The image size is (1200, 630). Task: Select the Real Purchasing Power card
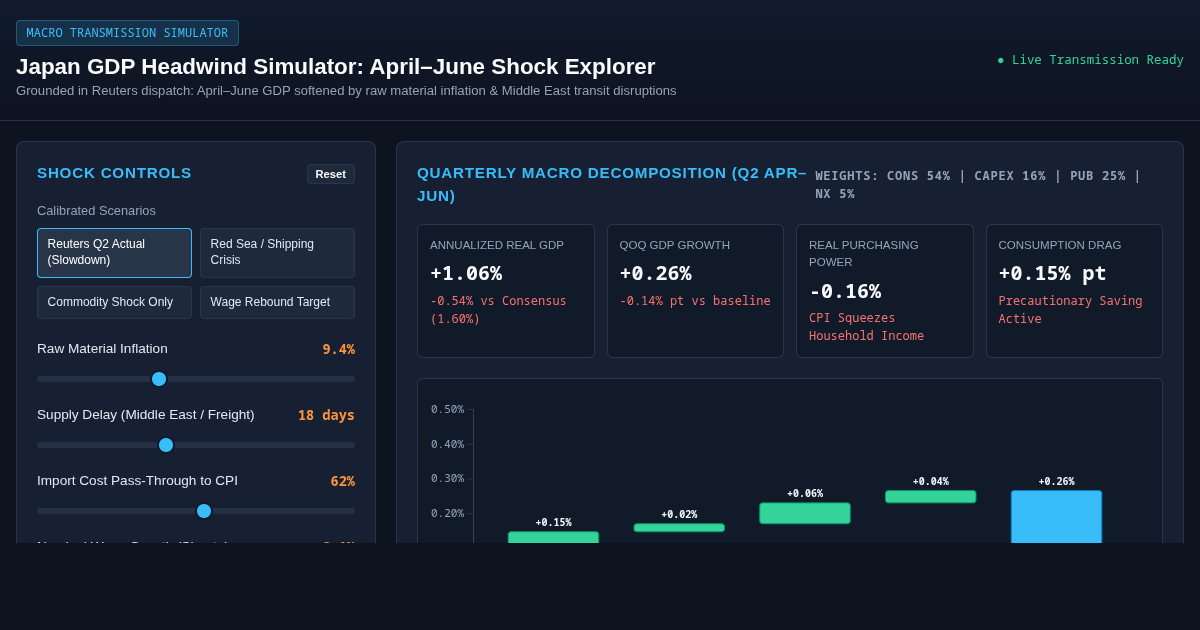[885, 291]
